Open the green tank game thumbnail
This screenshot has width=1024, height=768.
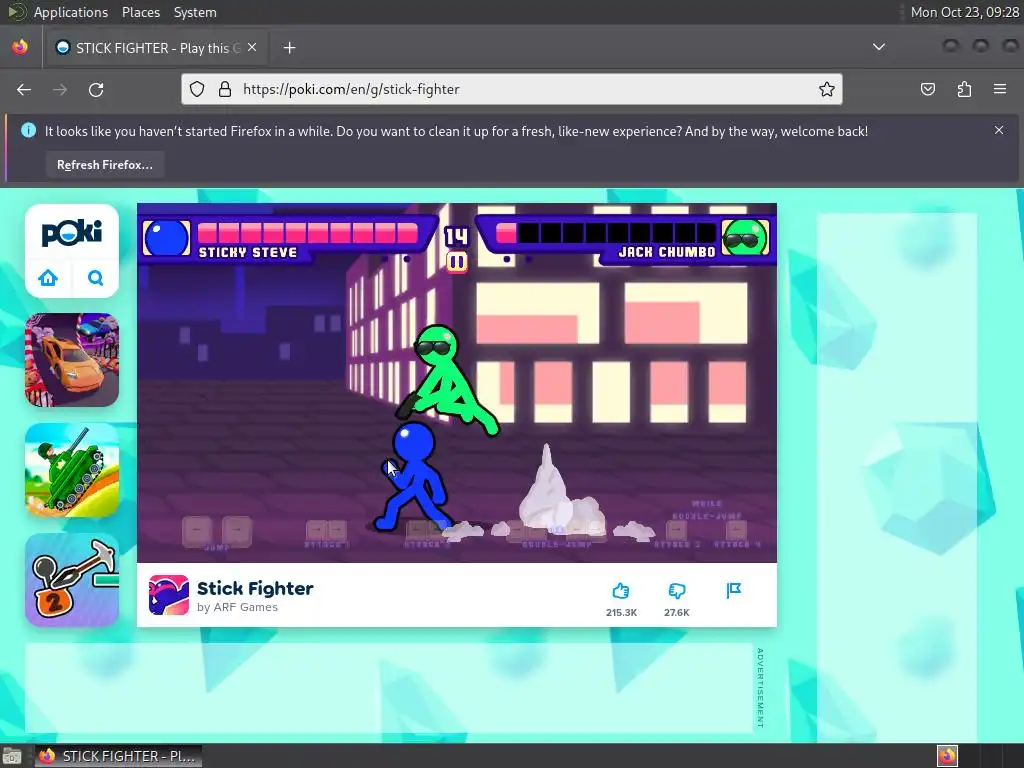coord(72,470)
